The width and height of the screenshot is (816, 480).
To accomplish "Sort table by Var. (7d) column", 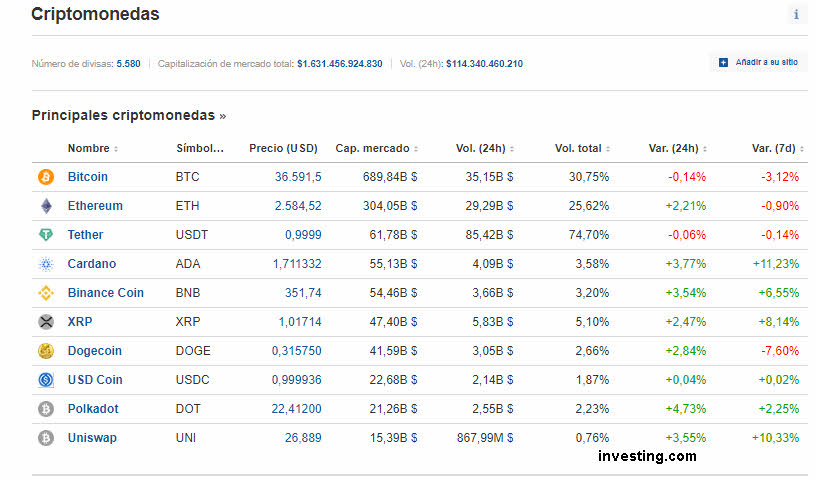I will 777,148.
